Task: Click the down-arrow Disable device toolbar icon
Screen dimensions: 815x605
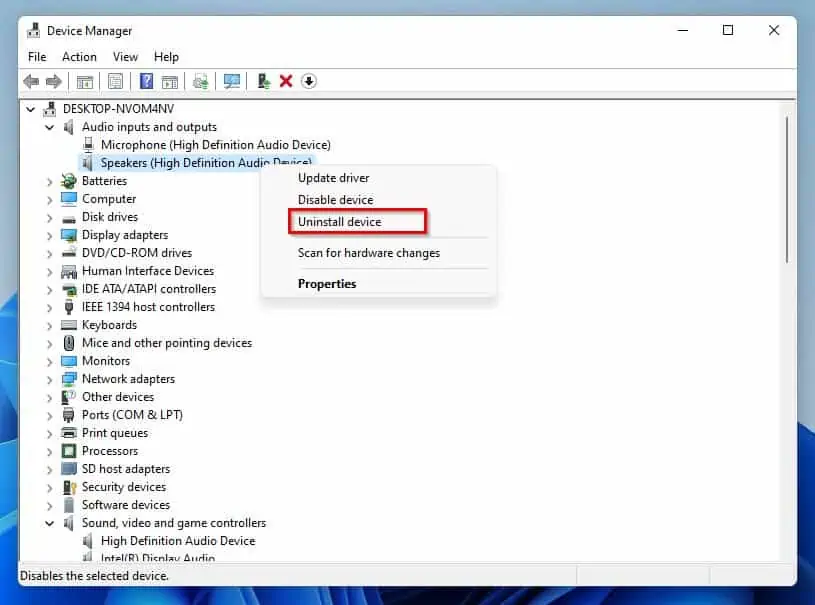Action: (309, 81)
